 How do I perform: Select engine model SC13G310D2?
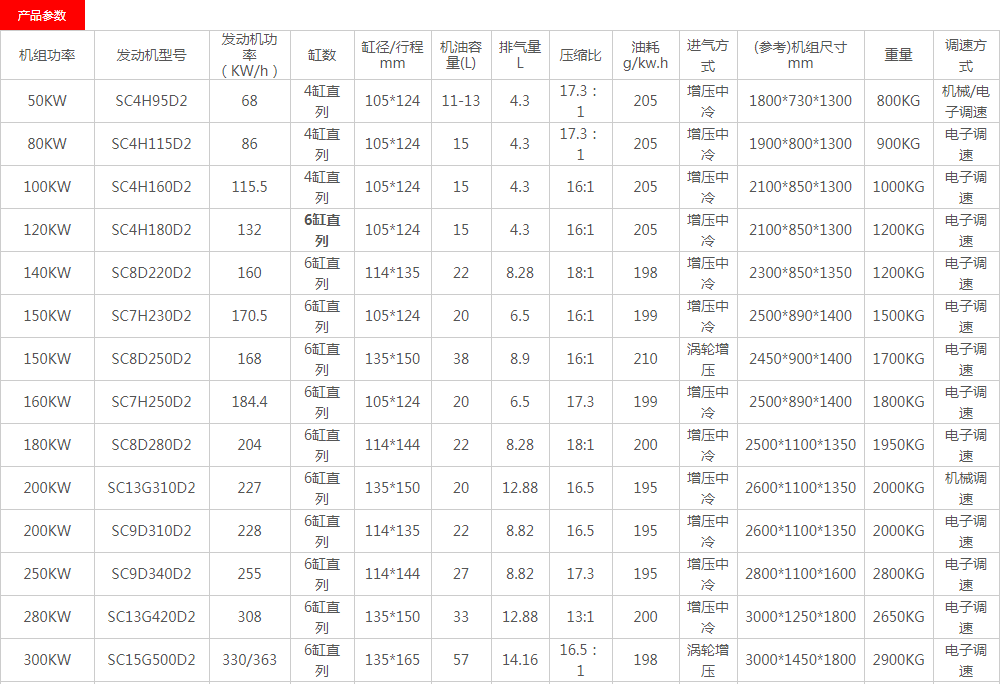pyautogui.click(x=151, y=488)
